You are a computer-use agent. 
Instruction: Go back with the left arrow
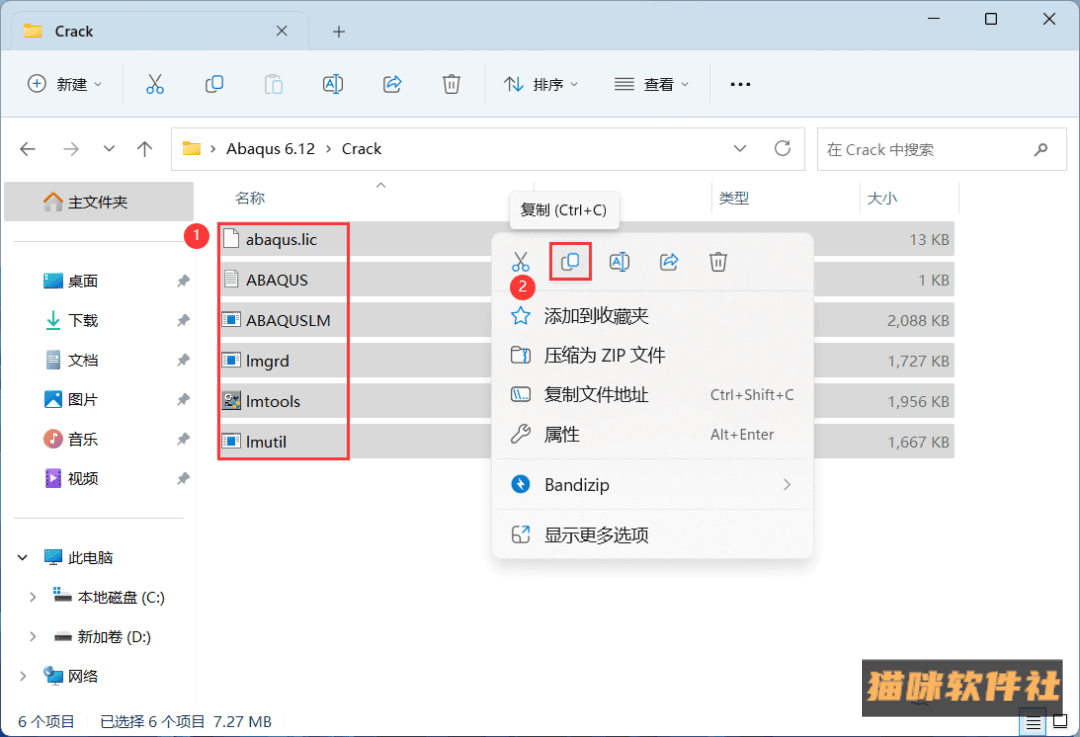coord(28,149)
